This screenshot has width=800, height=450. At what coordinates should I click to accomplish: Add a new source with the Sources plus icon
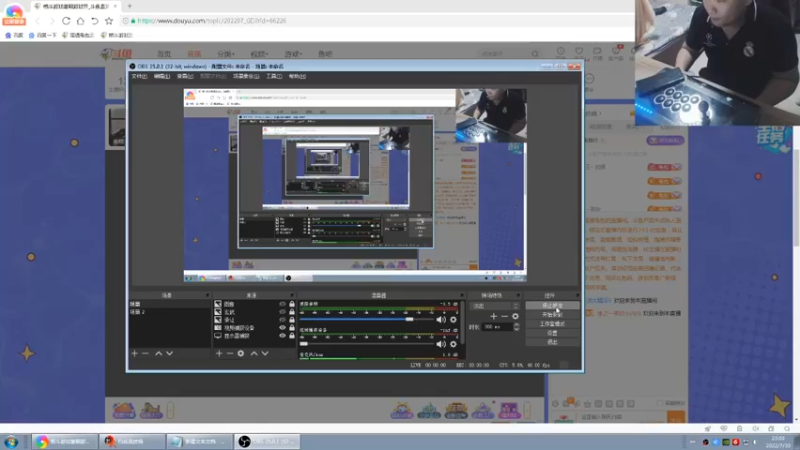coord(219,353)
